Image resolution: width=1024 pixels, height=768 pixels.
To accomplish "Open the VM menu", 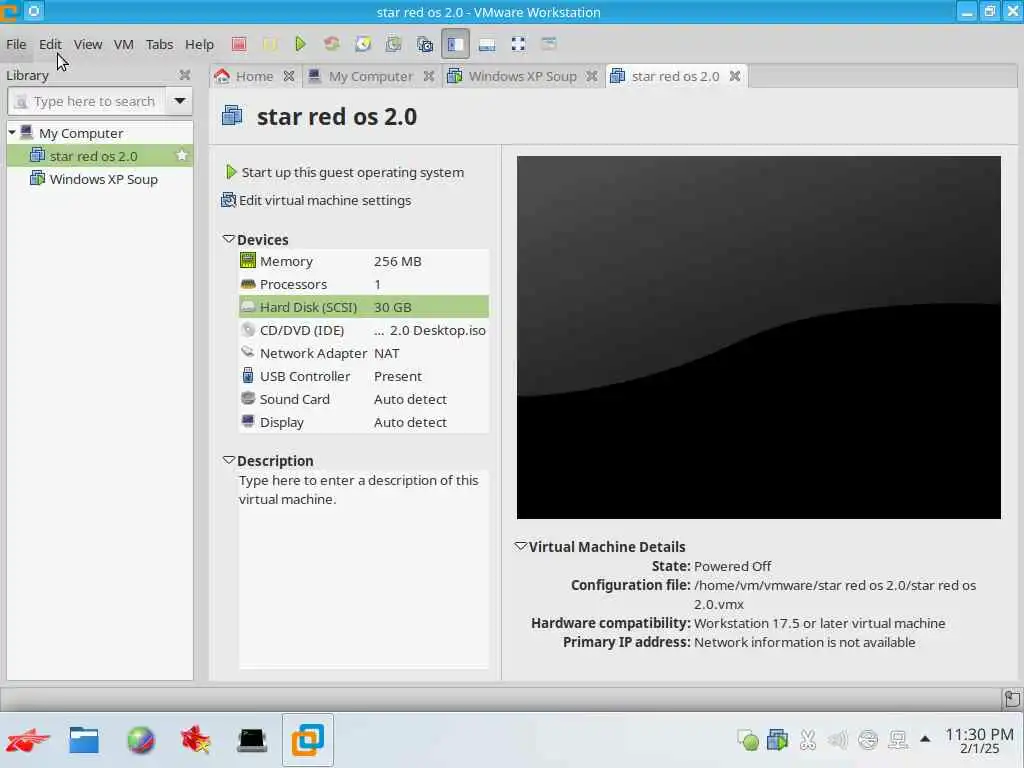I will click(123, 44).
